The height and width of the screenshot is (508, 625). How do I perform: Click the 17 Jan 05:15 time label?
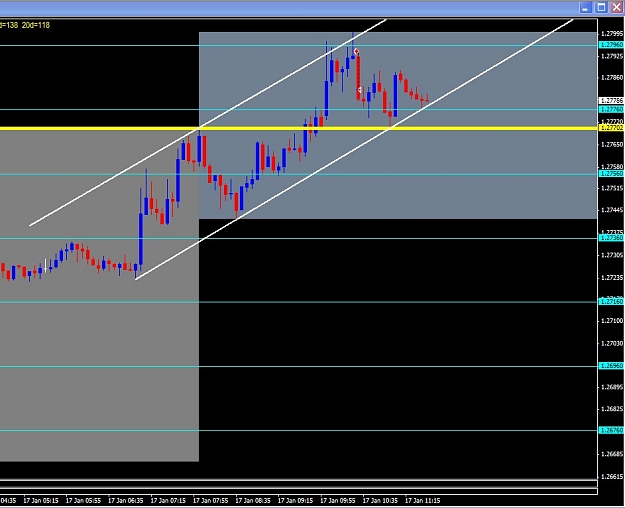tap(41, 500)
